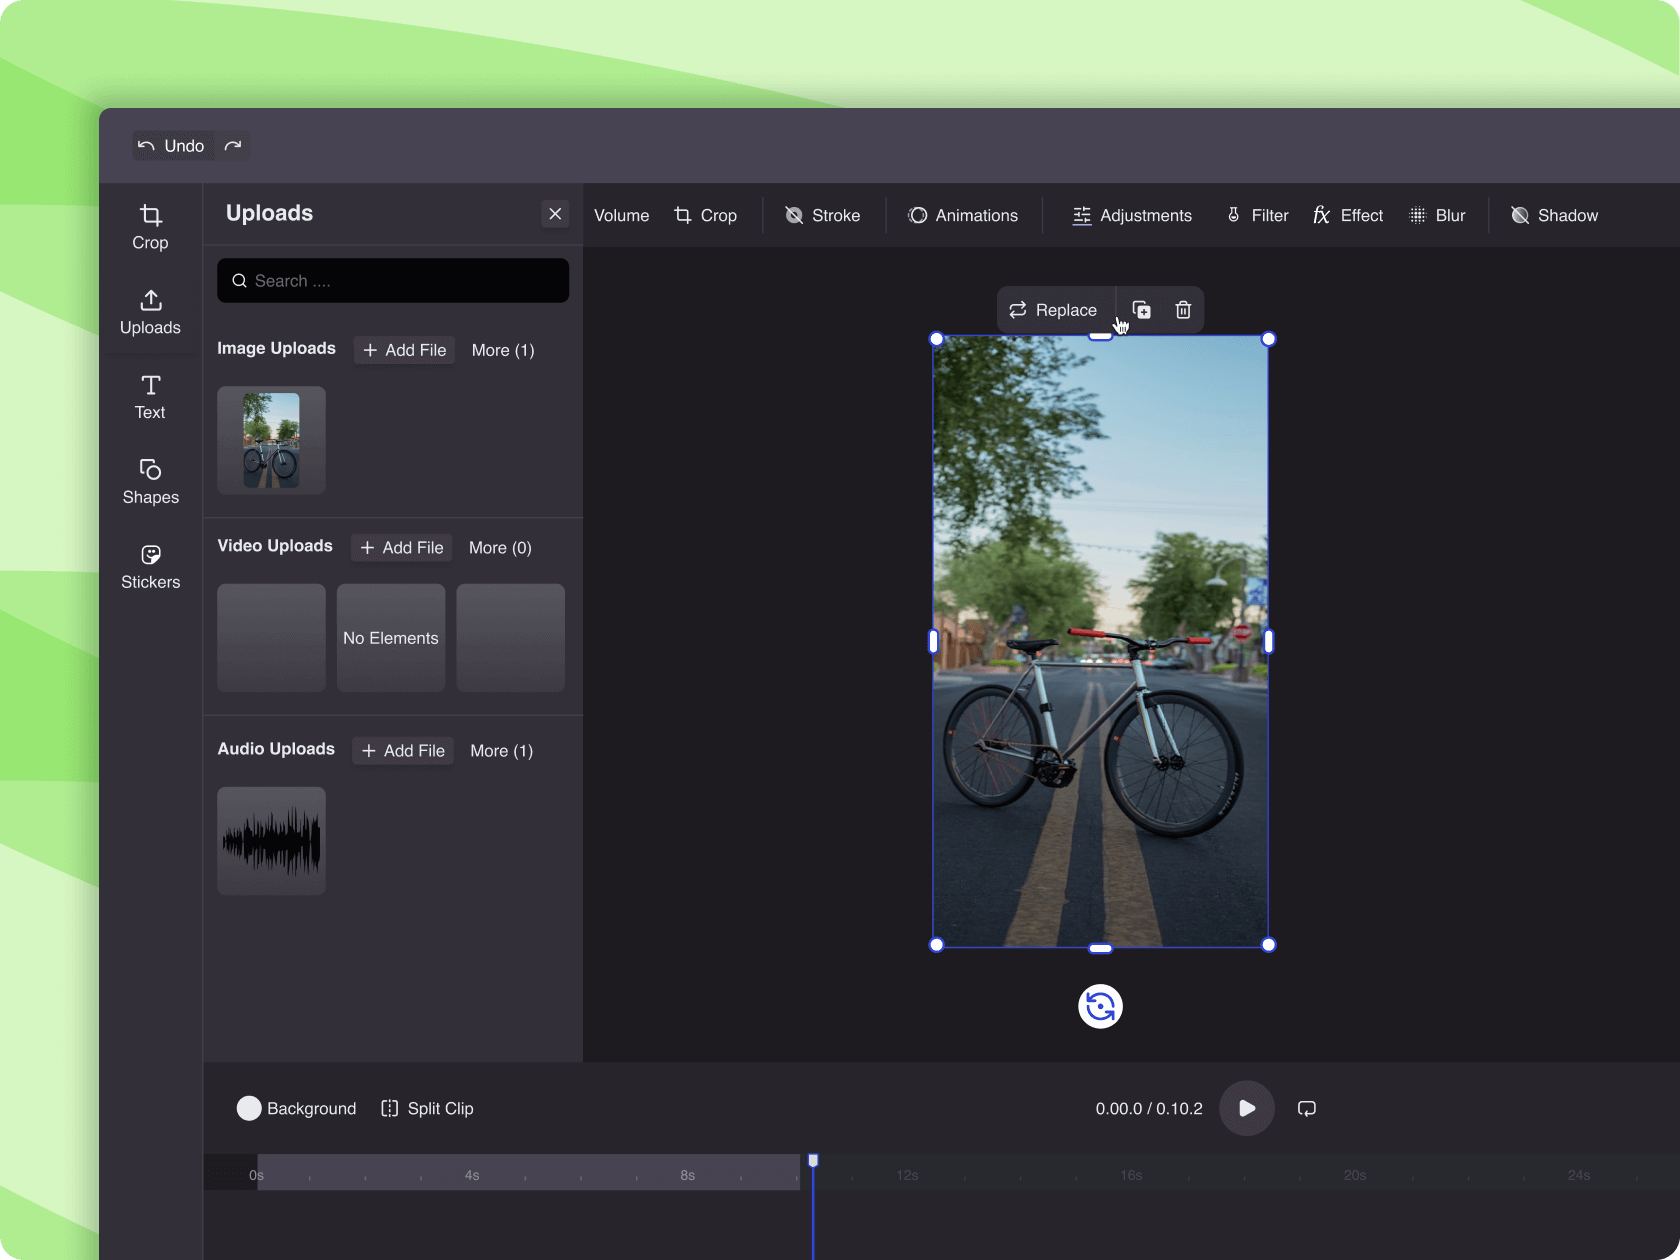The height and width of the screenshot is (1260, 1680).
Task: Open the Animations panel
Action: 963,215
